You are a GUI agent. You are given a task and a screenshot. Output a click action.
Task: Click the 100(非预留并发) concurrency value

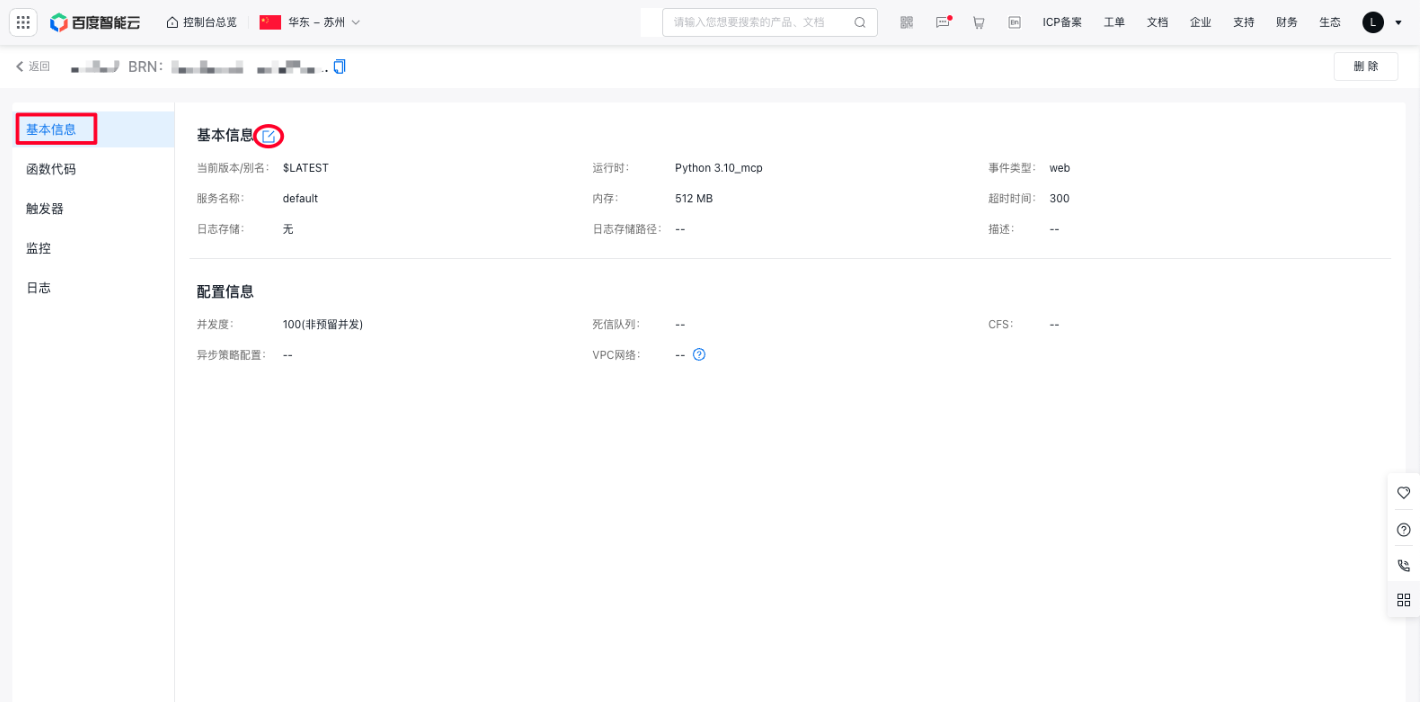pos(323,325)
